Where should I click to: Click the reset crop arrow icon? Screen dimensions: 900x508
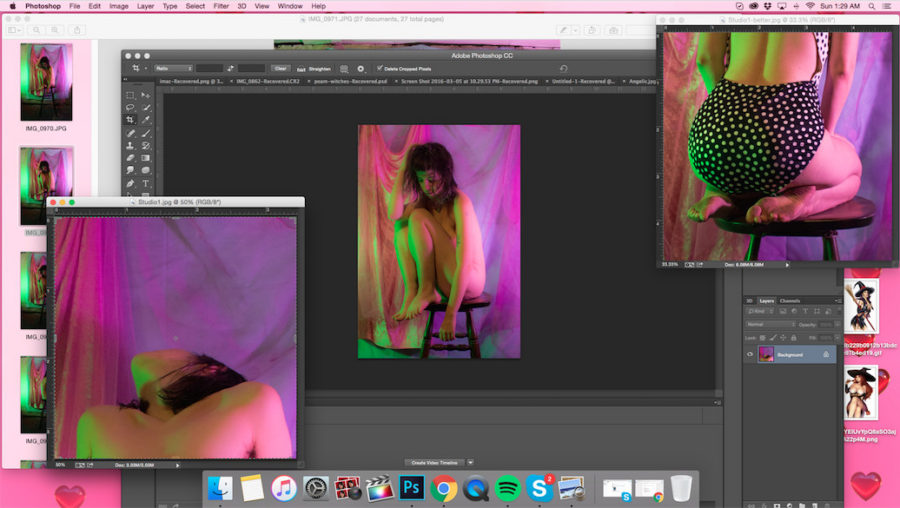coord(563,69)
